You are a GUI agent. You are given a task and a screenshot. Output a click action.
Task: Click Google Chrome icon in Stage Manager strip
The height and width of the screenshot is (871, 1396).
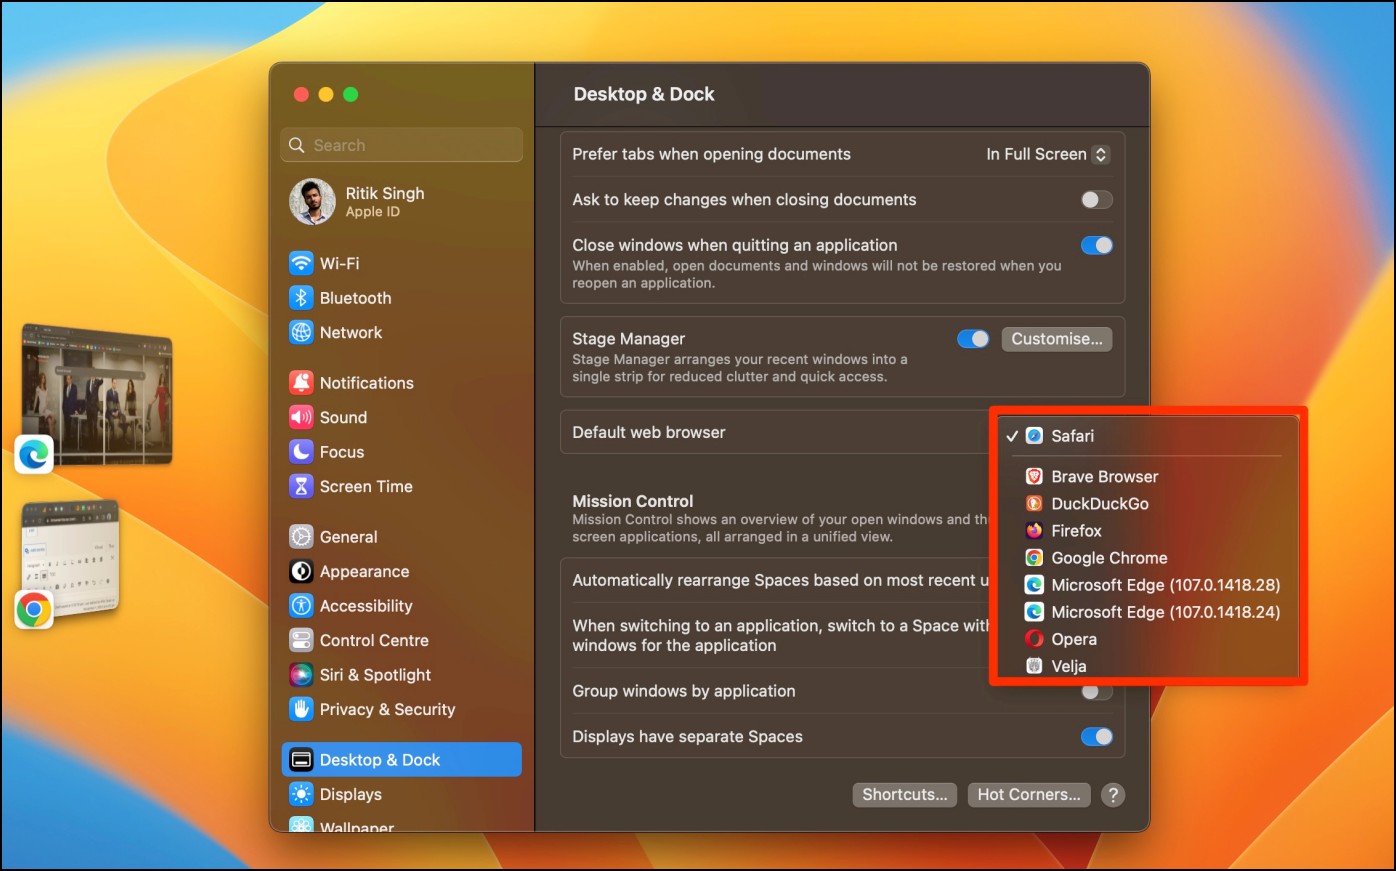pyautogui.click(x=34, y=609)
